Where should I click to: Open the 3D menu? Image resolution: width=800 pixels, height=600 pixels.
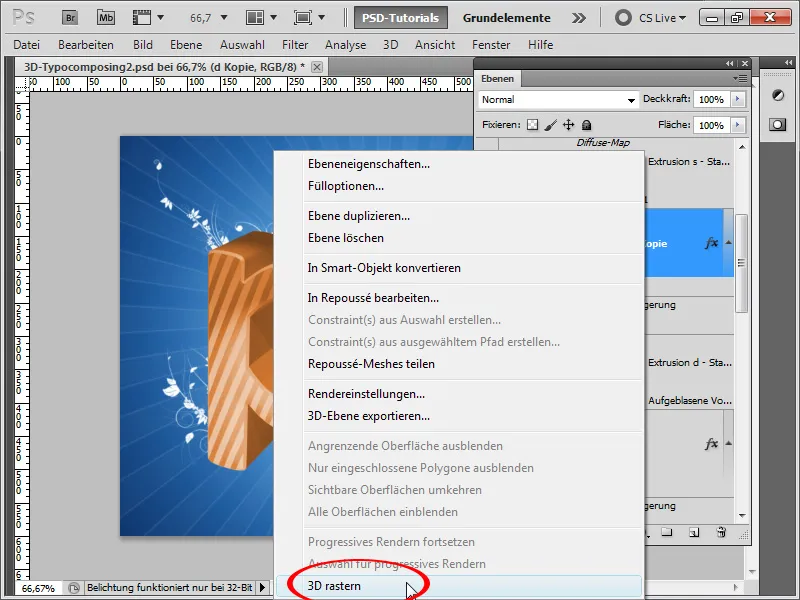point(391,45)
